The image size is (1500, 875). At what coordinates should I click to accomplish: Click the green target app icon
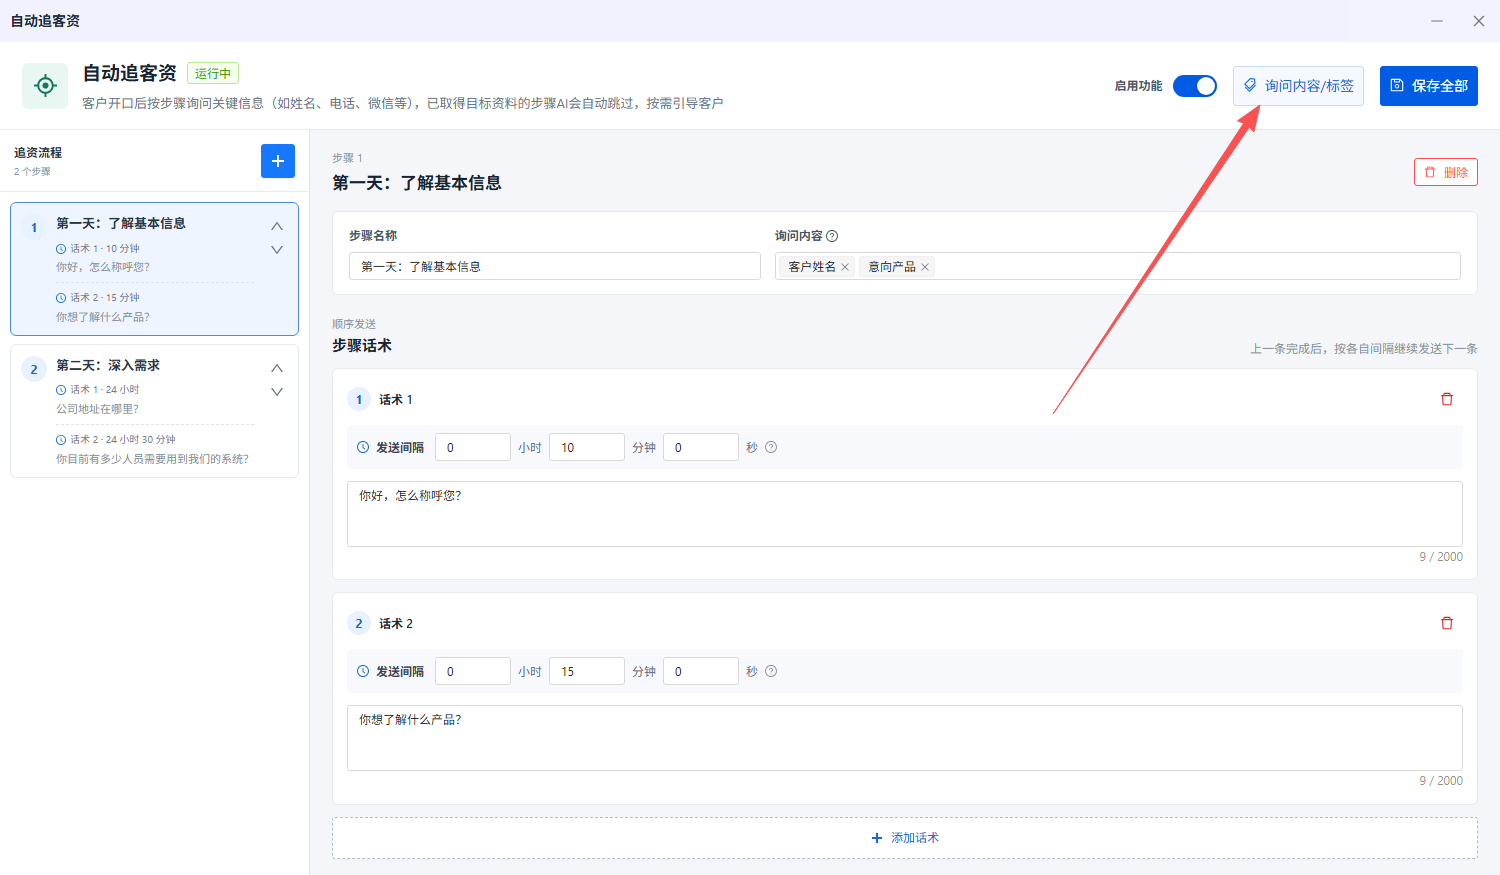coord(45,86)
